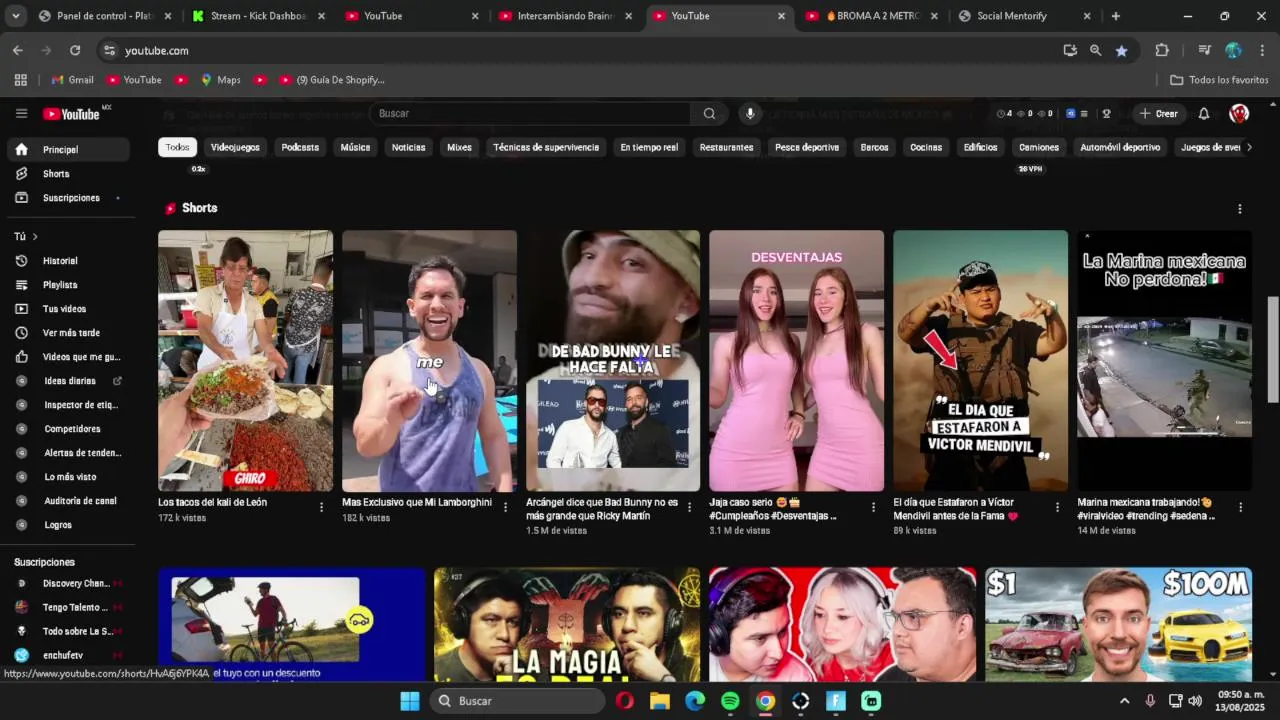The width and height of the screenshot is (1280, 720).
Task: Open Auditoría de canal in the sidebar
Action: tap(66, 501)
